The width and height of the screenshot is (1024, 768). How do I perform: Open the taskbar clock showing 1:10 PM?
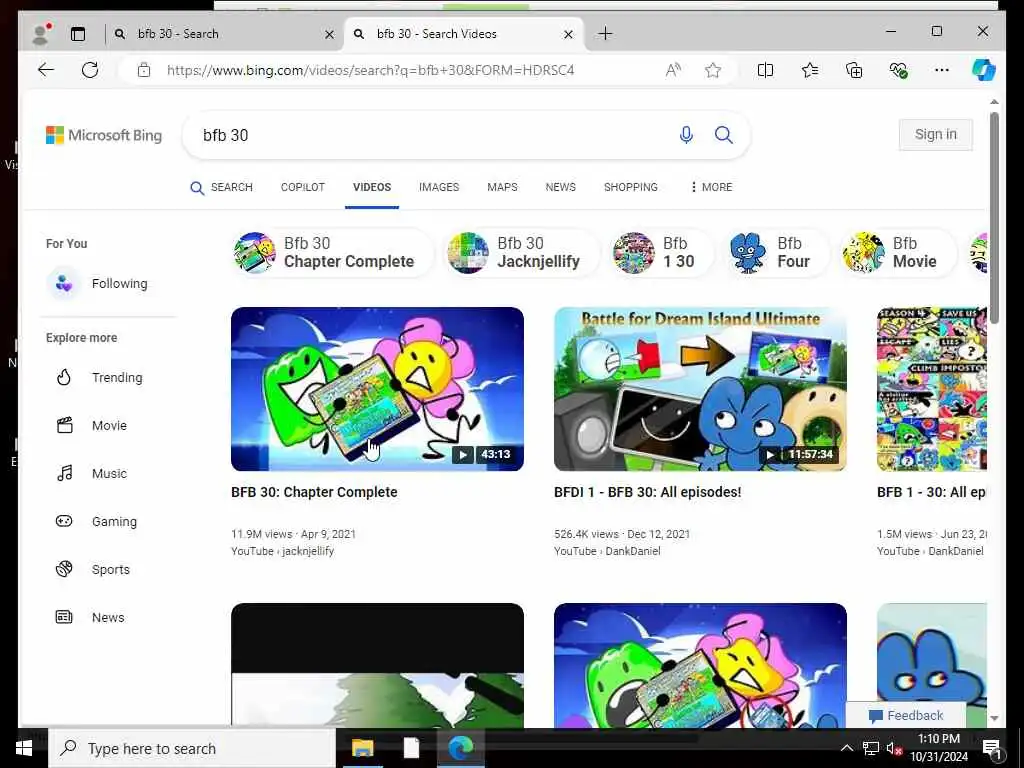(x=938, y=748)
